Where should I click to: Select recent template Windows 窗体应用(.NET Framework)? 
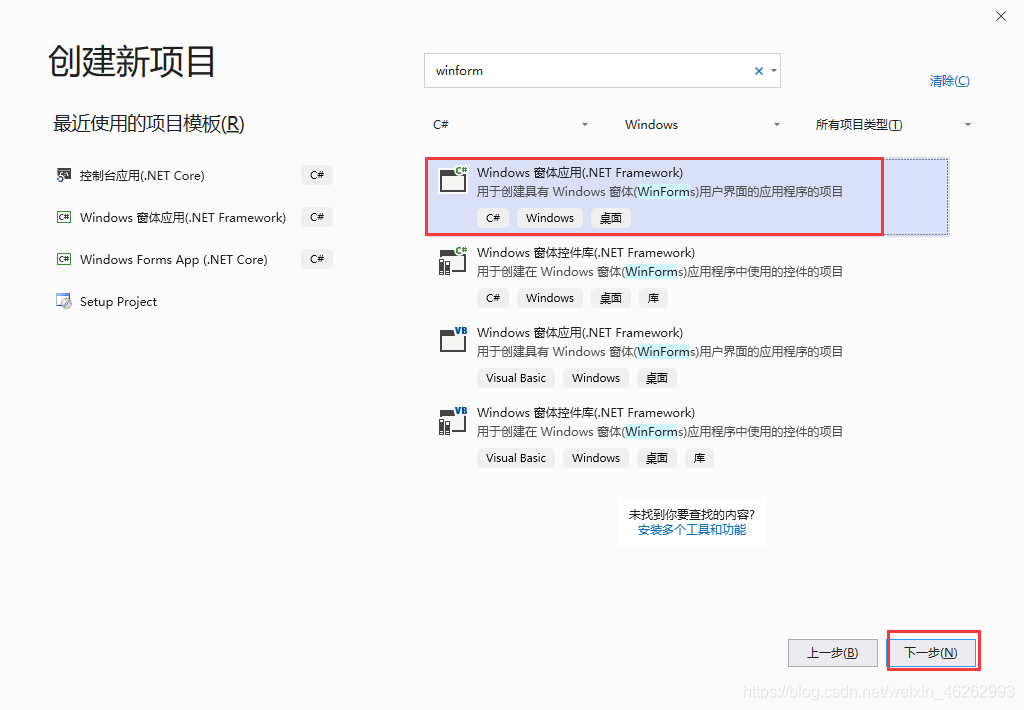[x=183, y=218]
